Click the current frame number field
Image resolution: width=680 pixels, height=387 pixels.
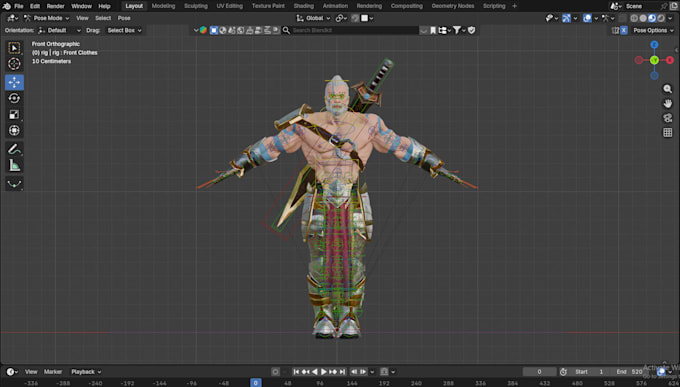tap(539, 372)
